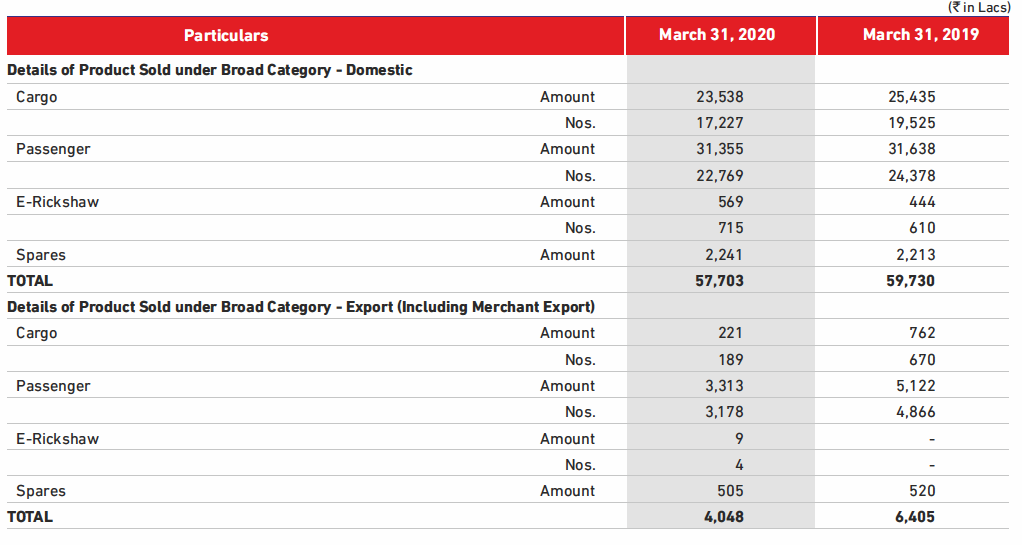This screenshot has height=545, width=1022.
Task: Click the Domestic broad category section heading
Action: click(210, 70)
